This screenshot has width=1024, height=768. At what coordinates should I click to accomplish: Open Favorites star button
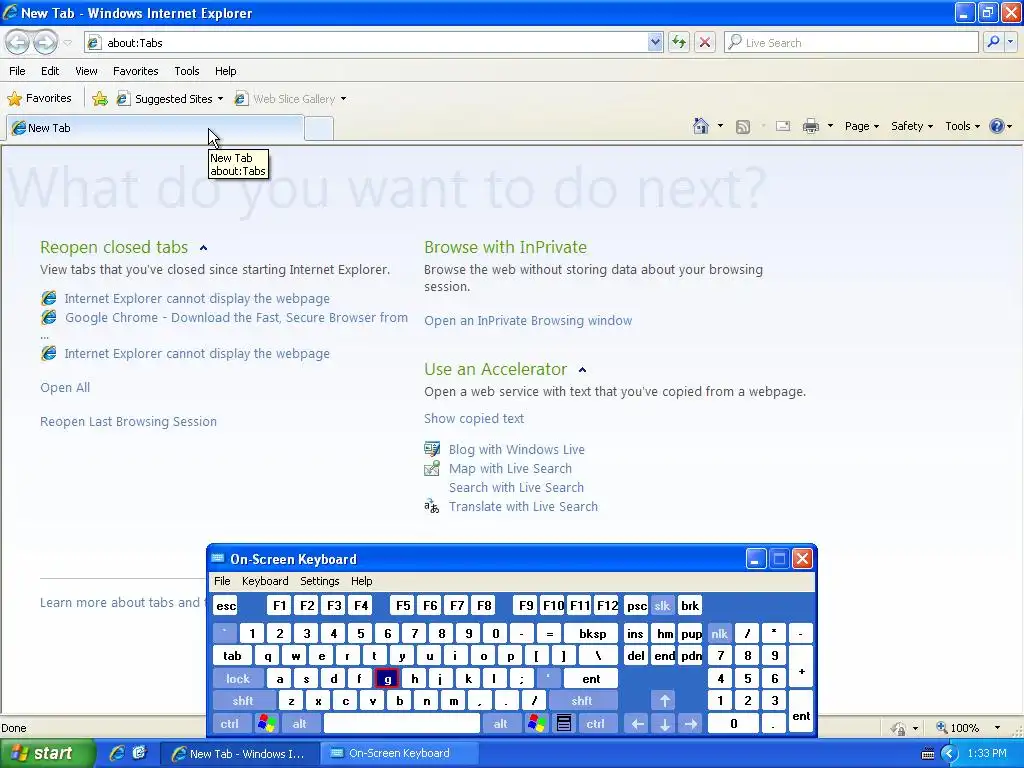(40, 99)
